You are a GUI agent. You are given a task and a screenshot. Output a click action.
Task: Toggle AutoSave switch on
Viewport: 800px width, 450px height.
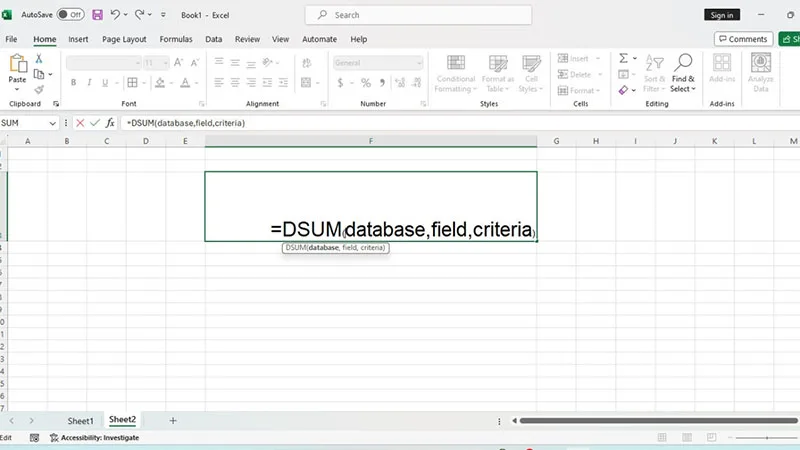tap(70, 15)
